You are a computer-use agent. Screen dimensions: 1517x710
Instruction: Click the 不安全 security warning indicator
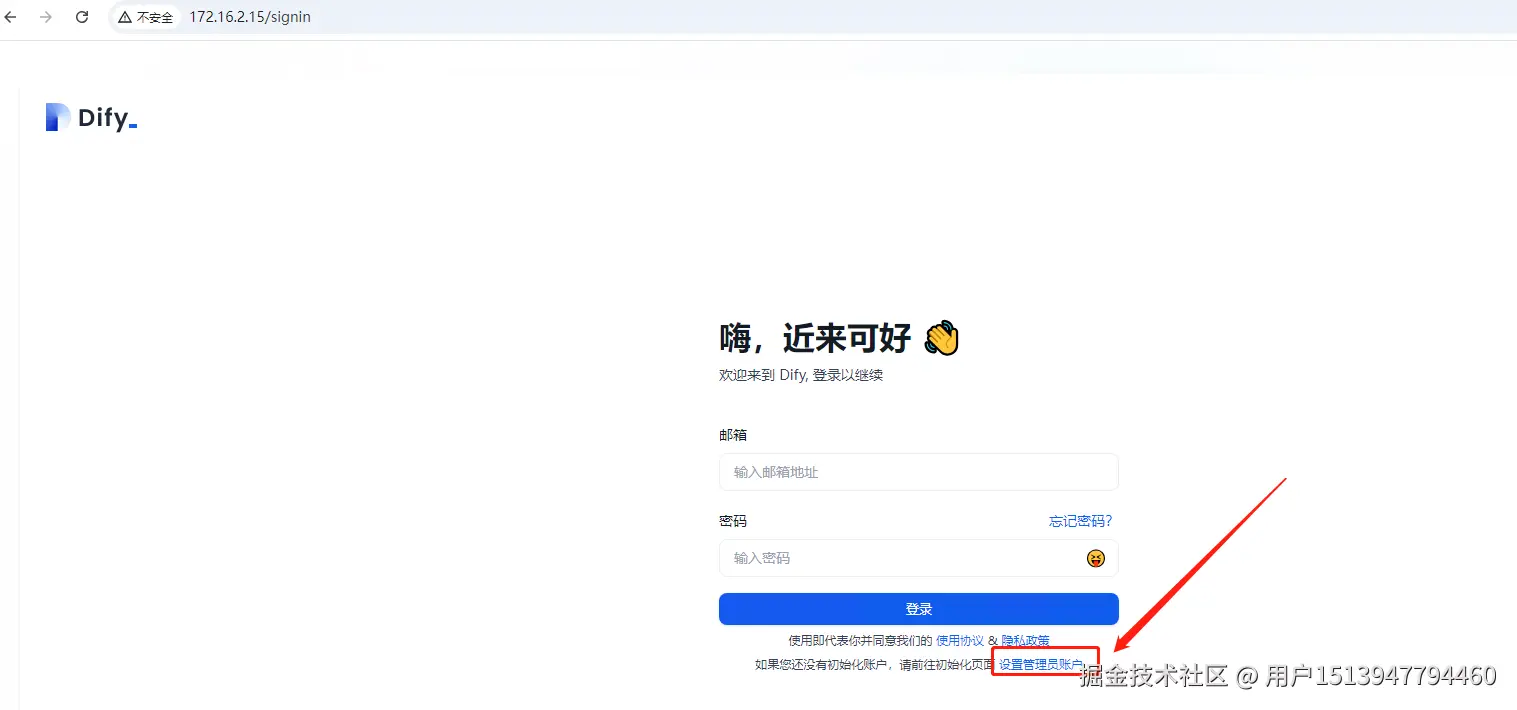[145, 17]
